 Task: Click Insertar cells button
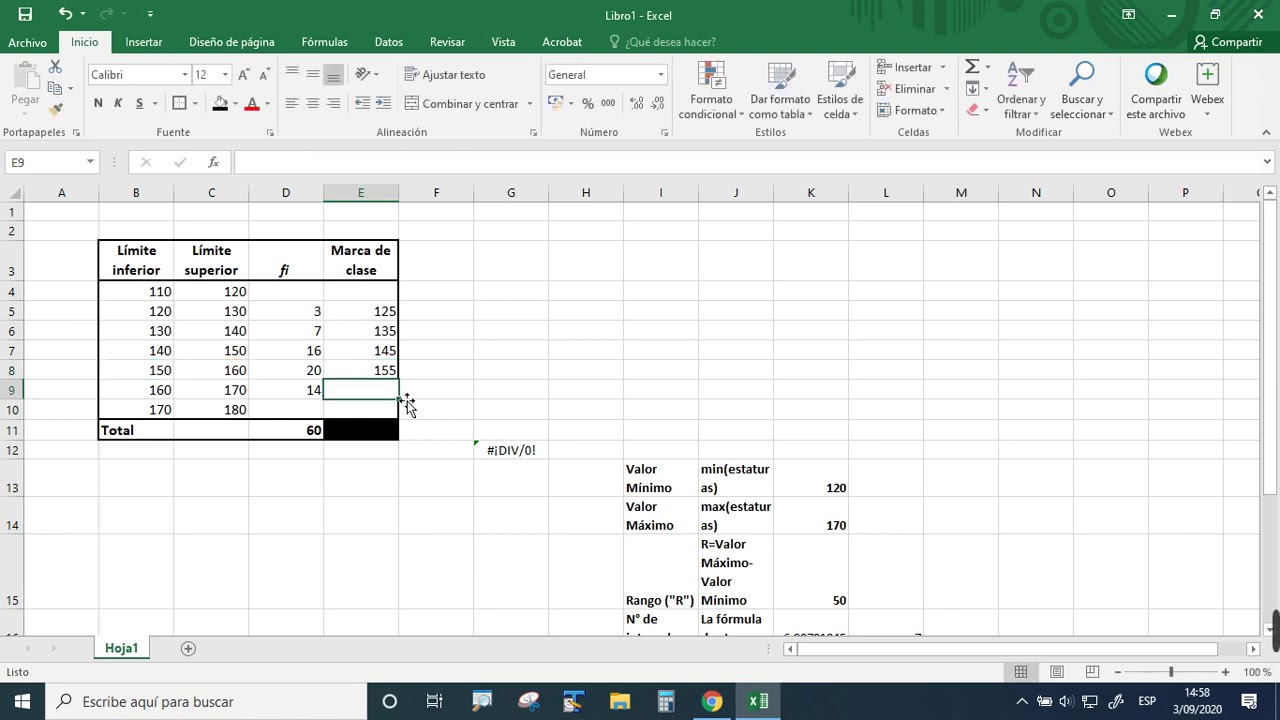tap(909, 67)
